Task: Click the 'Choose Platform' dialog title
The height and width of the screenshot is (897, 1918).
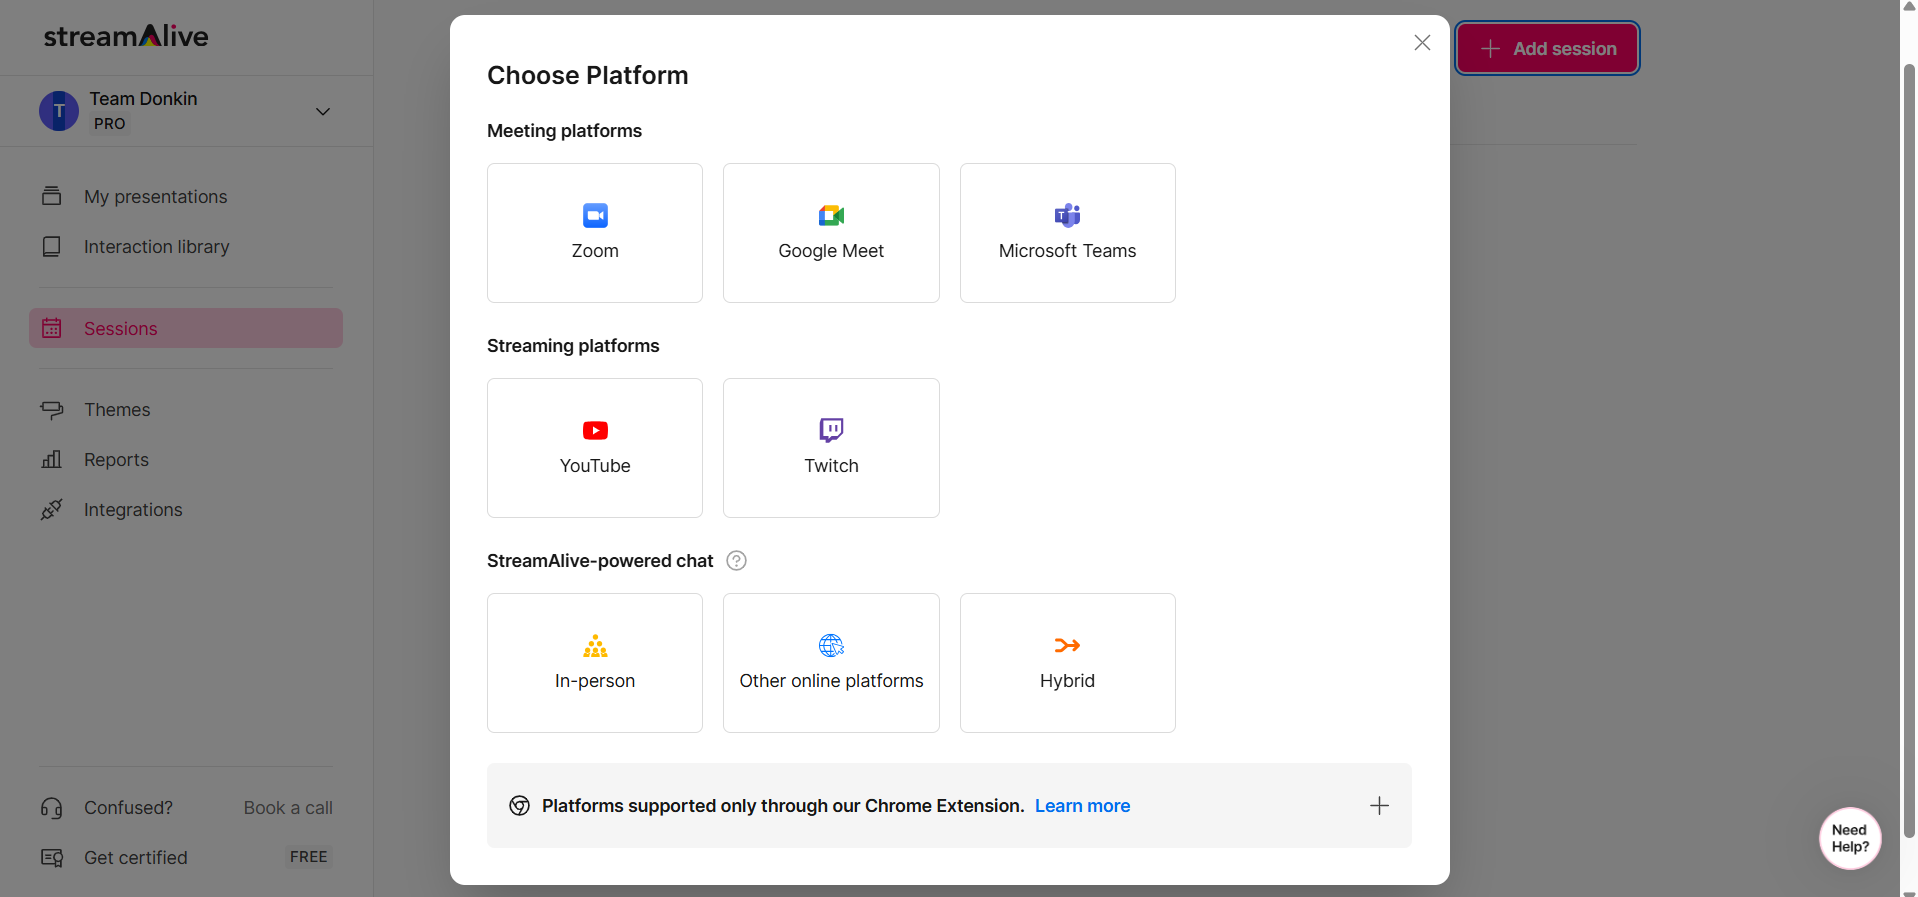Action: point(588,75)
